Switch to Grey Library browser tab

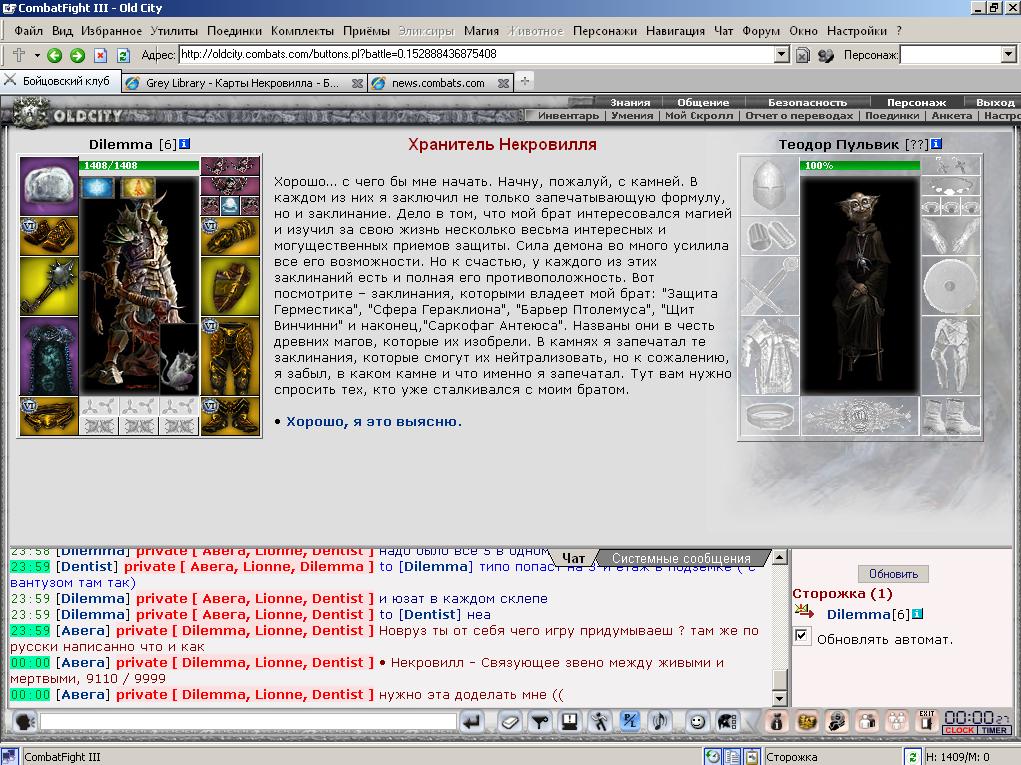click(244, 83)
